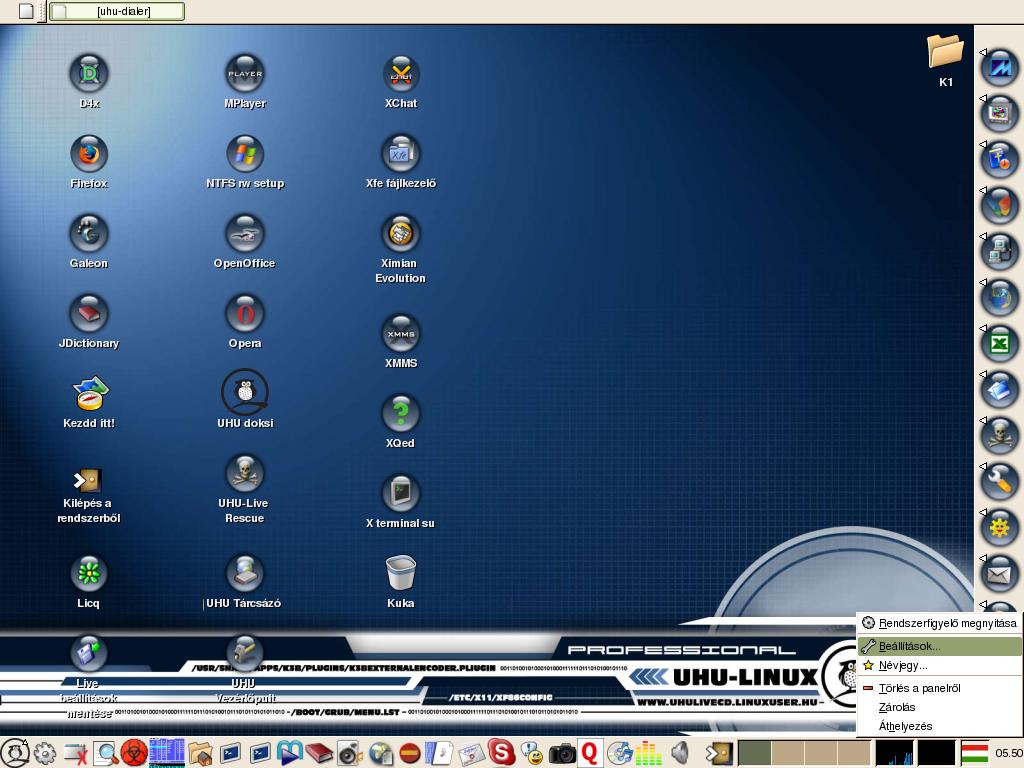The width and height of the screenshot is (1024, 768).
Task: Choose Áthelyezés in the context menu
Action: 940,726
